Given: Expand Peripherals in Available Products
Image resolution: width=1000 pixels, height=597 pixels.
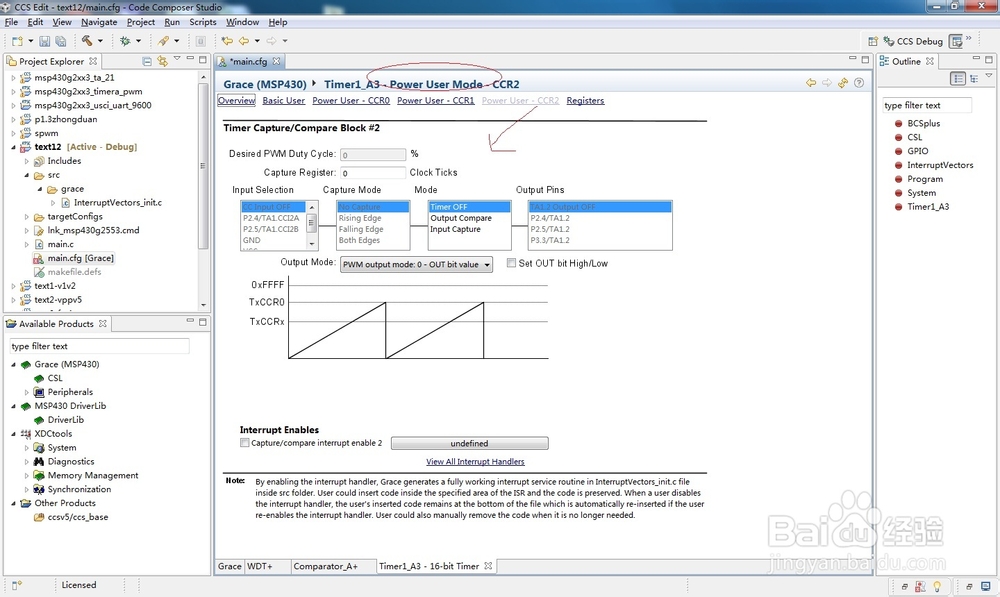Looking at the screenshot, I should (x=27, y=392).
